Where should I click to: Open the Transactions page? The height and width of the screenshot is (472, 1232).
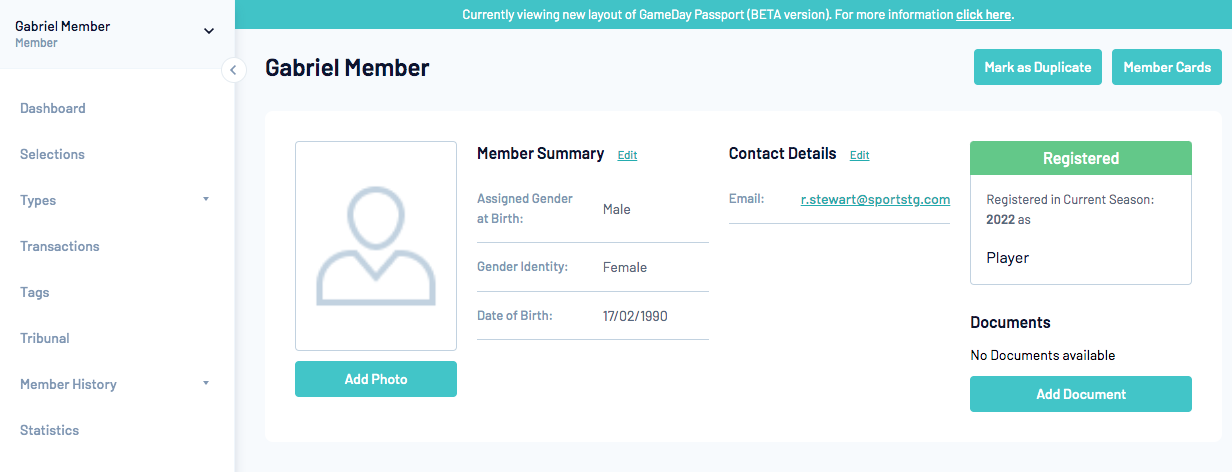[60, 246]
